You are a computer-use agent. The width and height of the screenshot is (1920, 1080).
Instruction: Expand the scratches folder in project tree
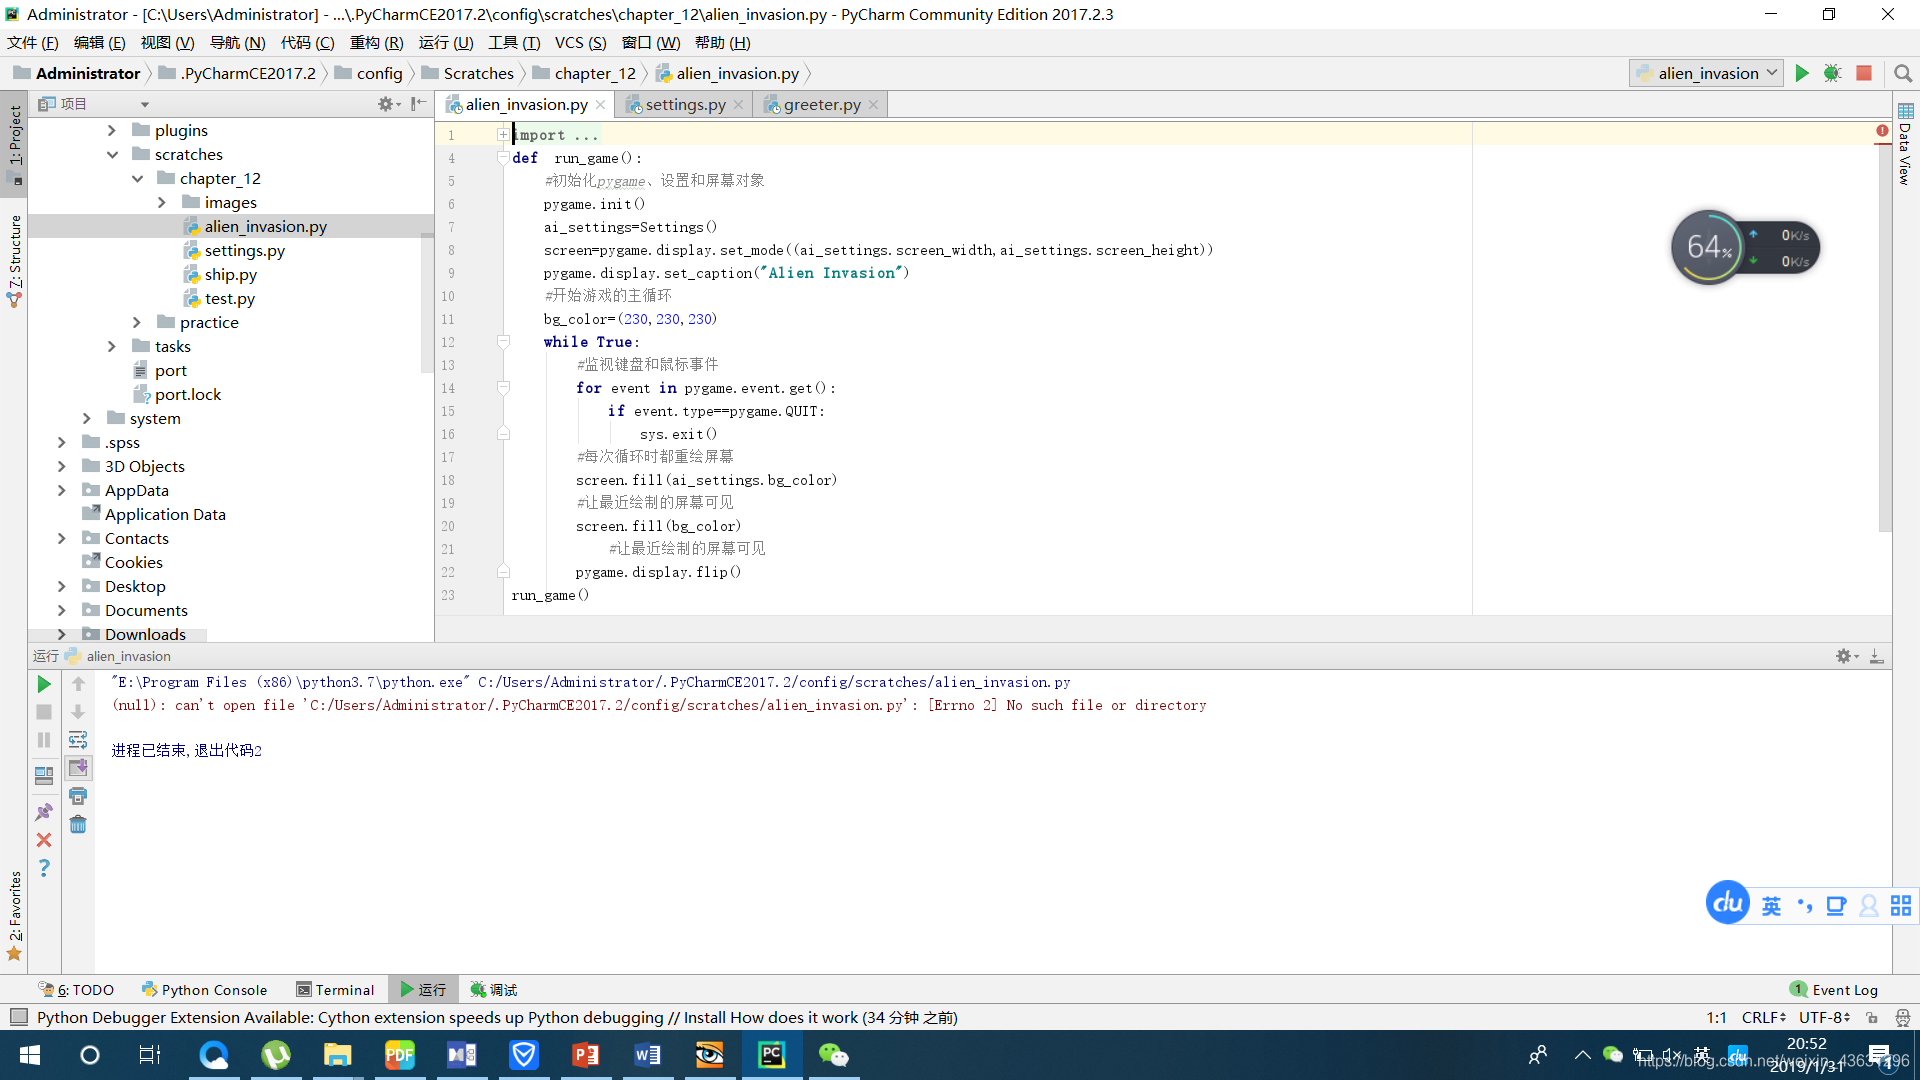[112, 154]
